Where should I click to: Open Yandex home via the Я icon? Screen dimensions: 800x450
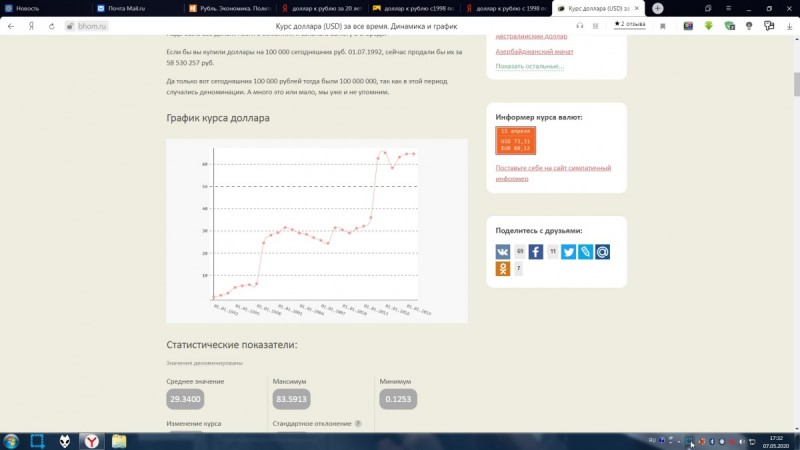(31, 26)
